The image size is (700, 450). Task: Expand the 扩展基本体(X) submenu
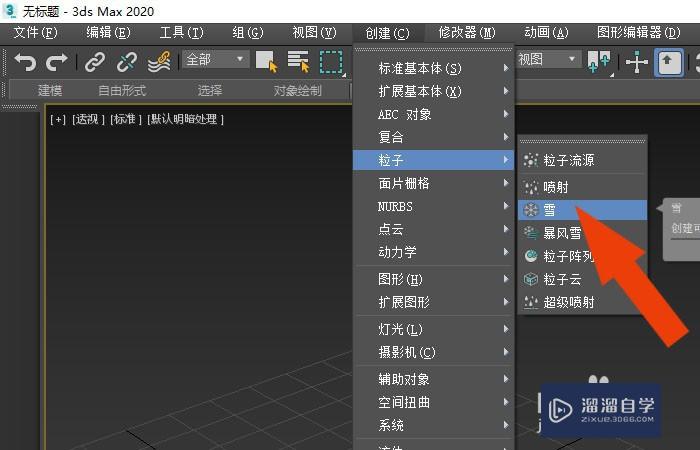[x=433, y=91]
